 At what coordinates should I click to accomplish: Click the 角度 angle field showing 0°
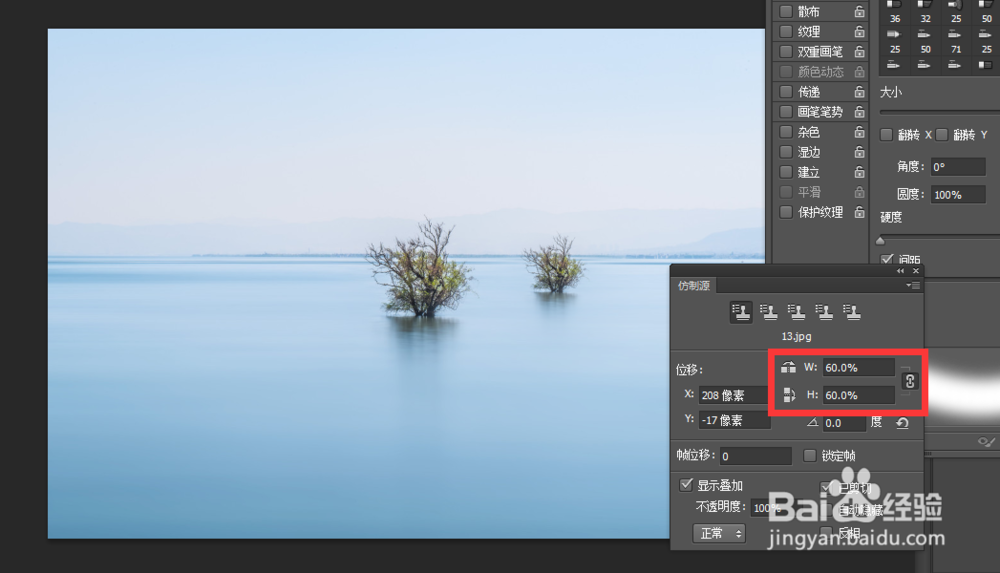click(958, 167)
